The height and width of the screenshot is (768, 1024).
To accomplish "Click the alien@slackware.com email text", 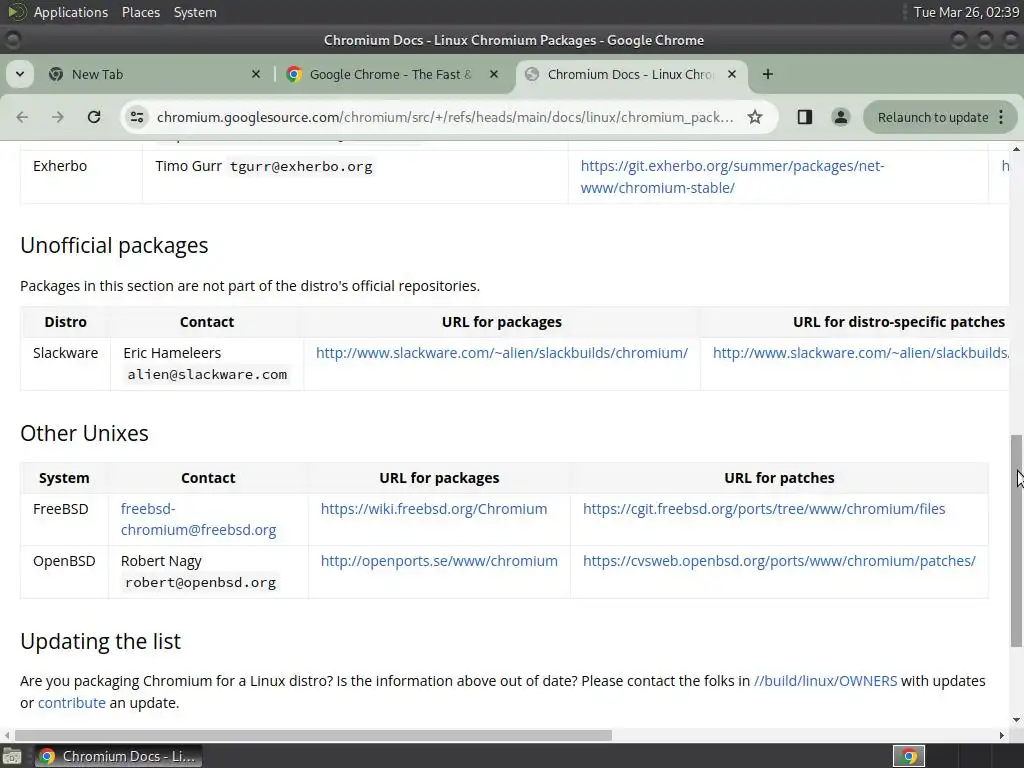I will [207, 375].
